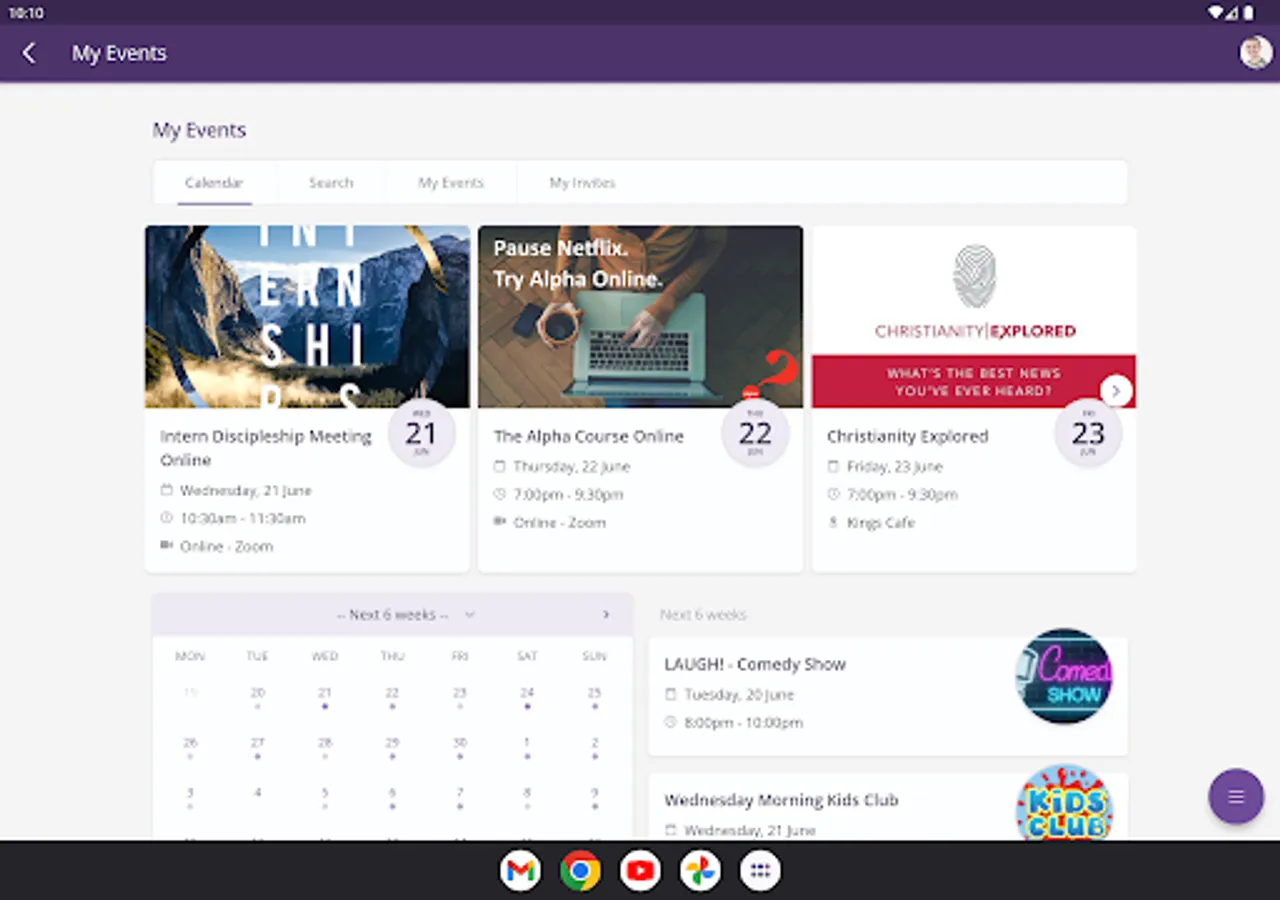
Task: Open Wednesday Morning Kids Club event
Action: (781, 800)
